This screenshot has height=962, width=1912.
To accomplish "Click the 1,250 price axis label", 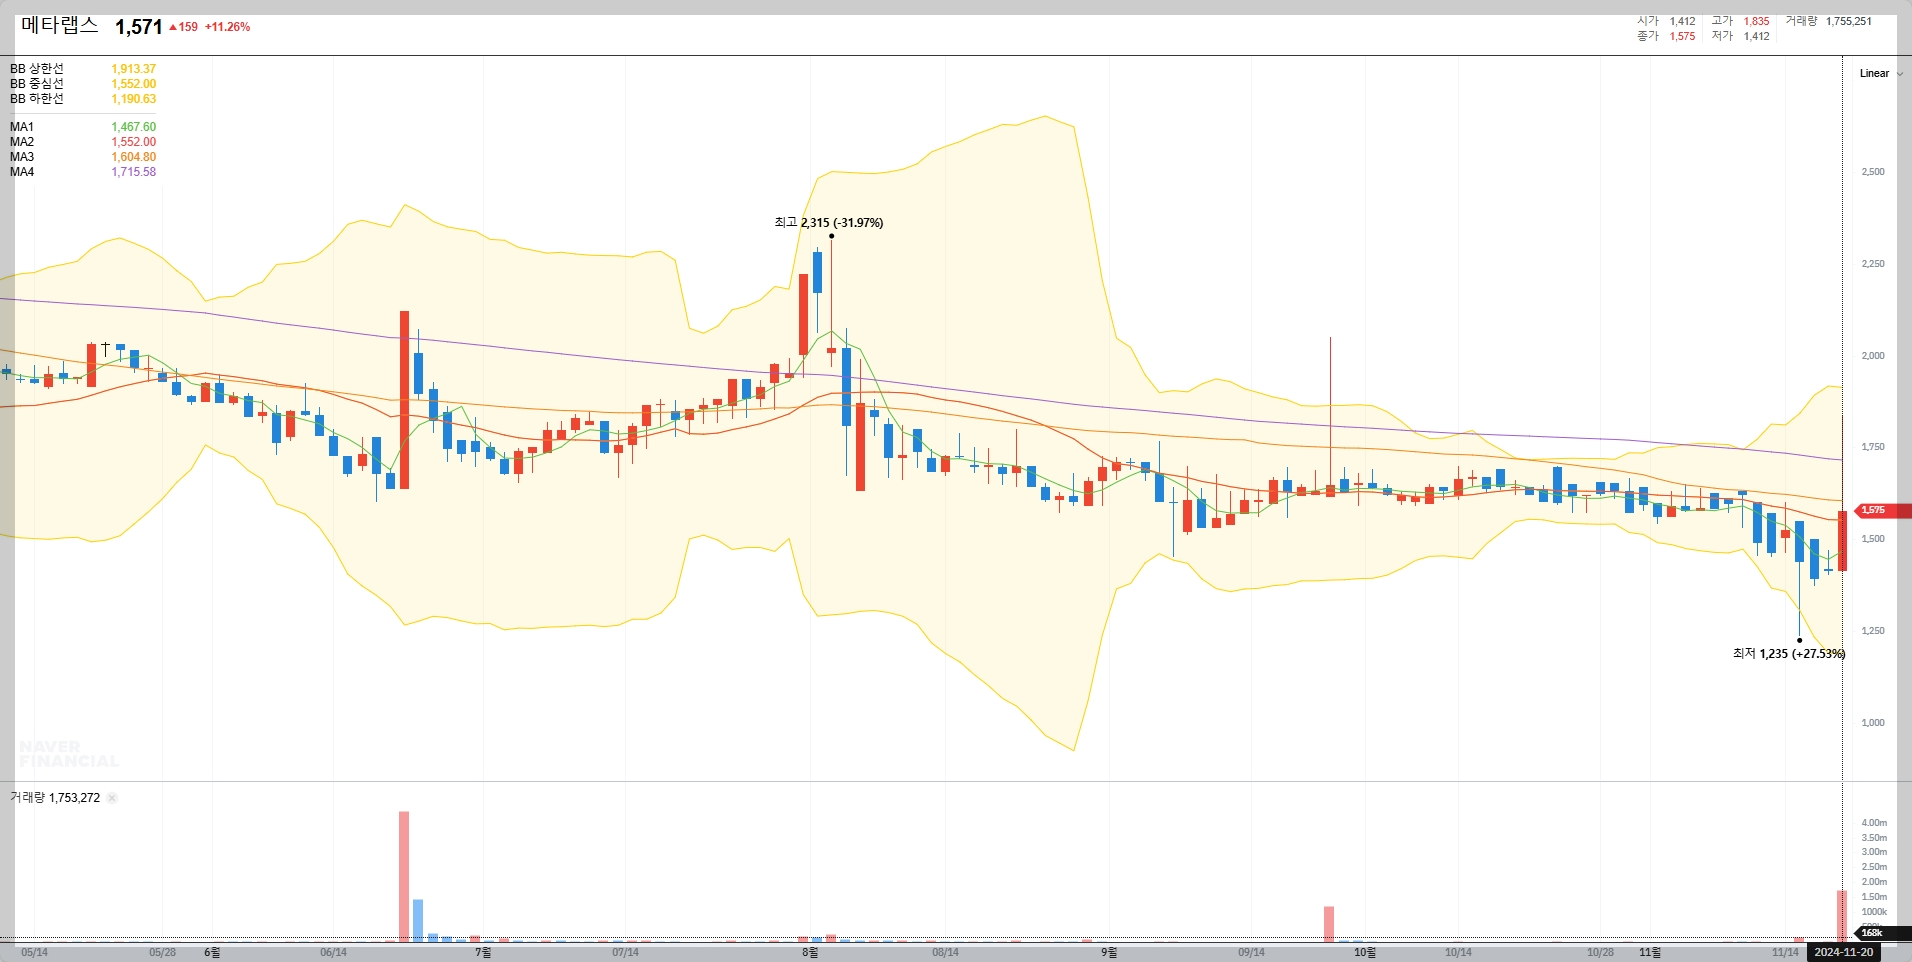I will coord(1872,631).
